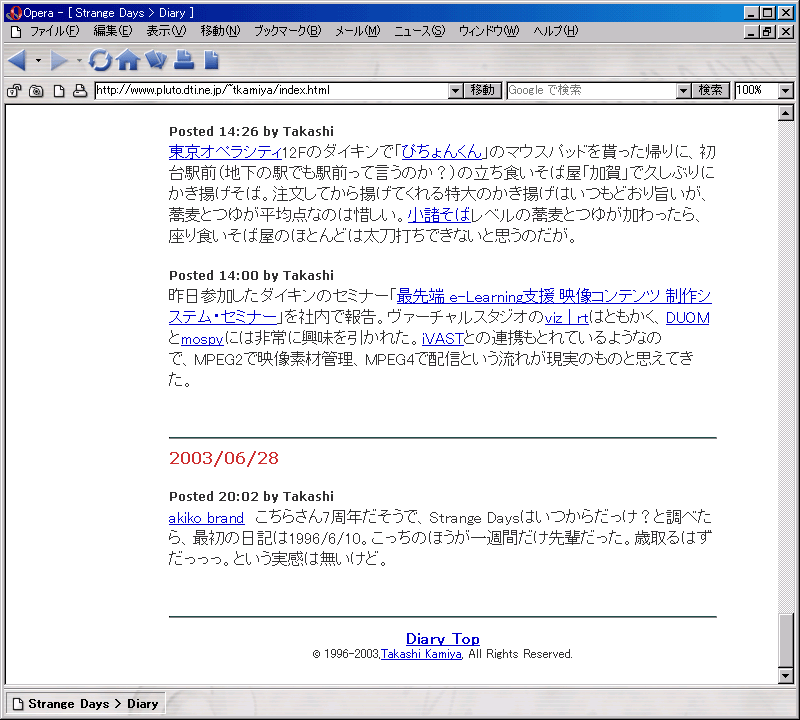Screen dimensions: 800x720
Task: Click the vertical scrollbar down arrow
Action: [x=786, y=676]
